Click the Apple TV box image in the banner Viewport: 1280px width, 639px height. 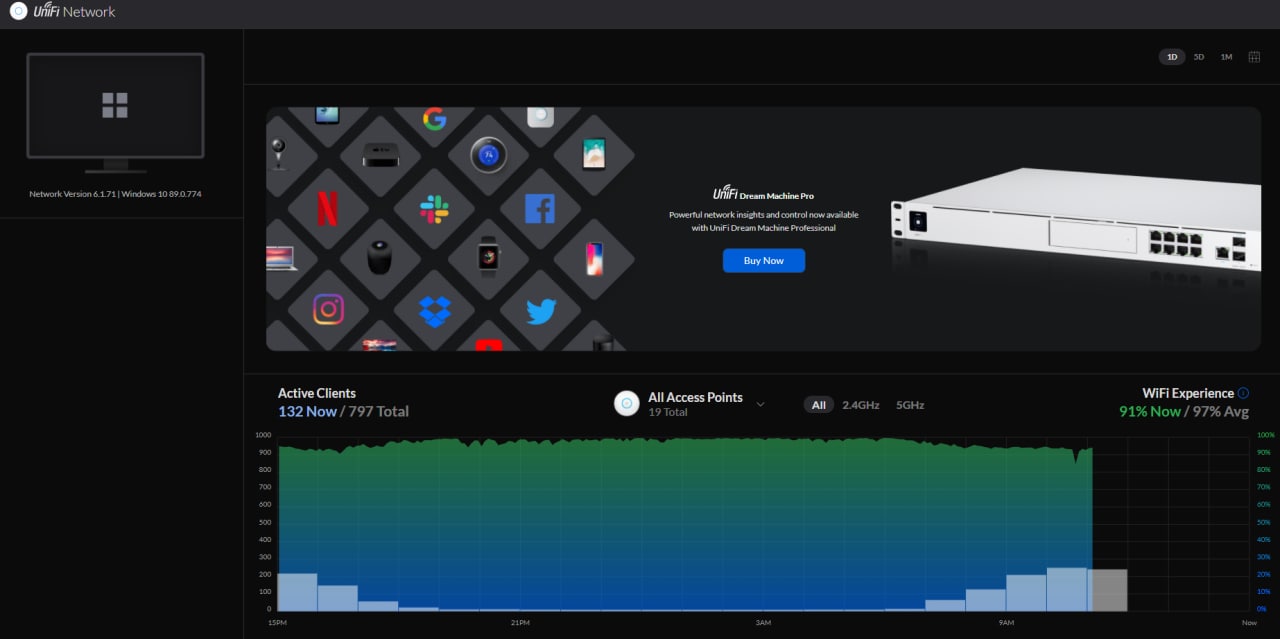point(380,156)
